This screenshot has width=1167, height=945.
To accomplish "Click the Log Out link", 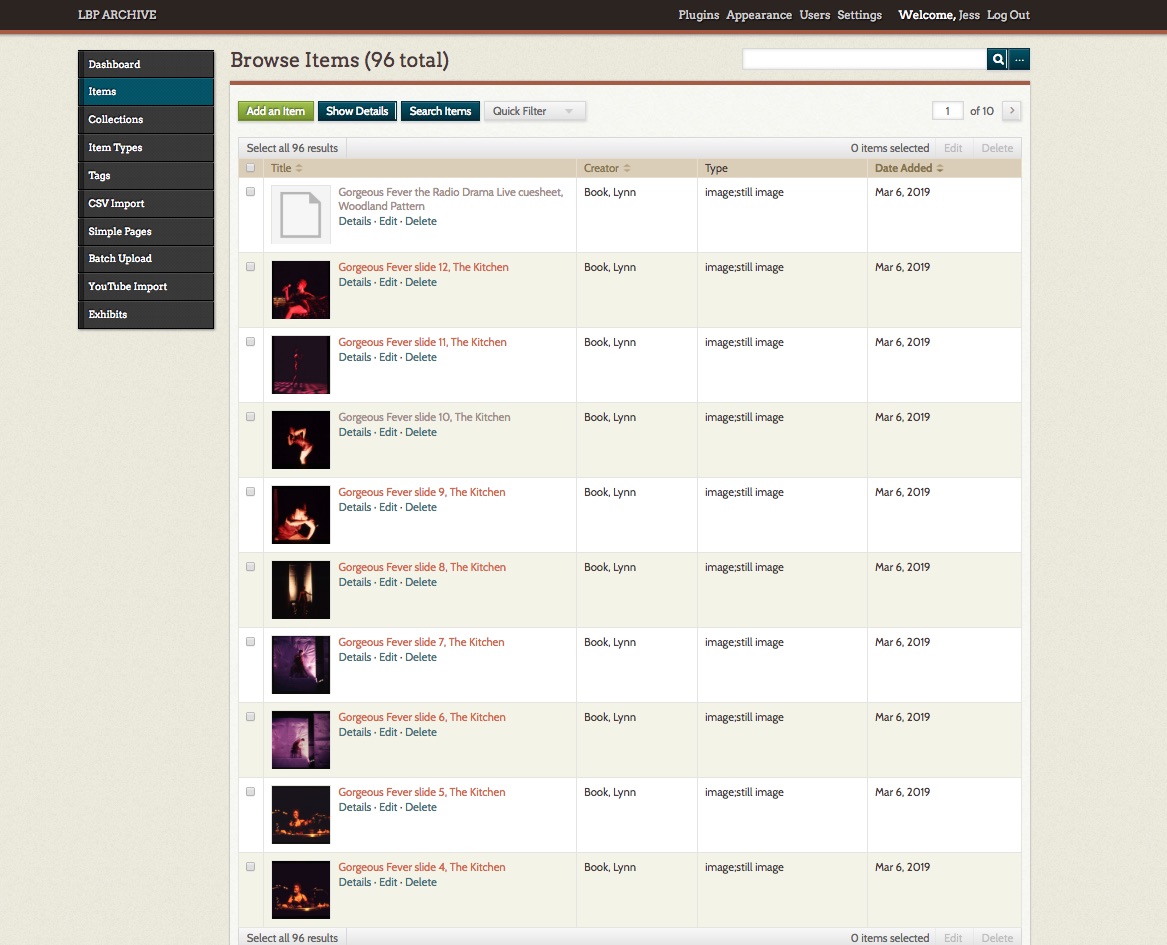I will (1008, 15).
